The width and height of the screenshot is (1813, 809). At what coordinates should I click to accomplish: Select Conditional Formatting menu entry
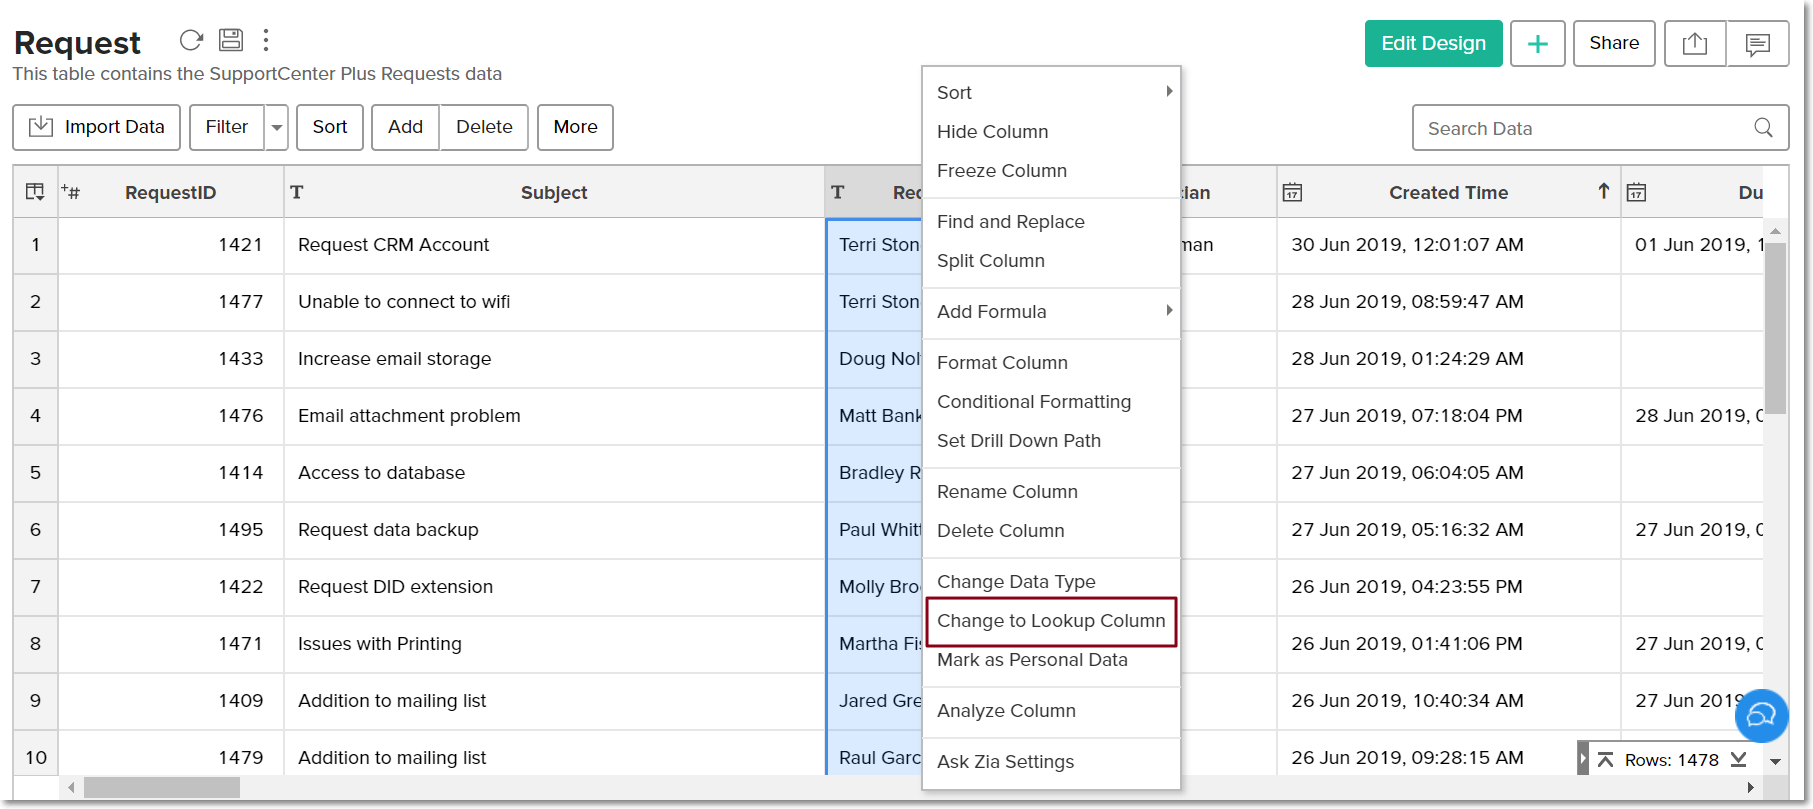pyautogui.click(x=1033, y=402)
